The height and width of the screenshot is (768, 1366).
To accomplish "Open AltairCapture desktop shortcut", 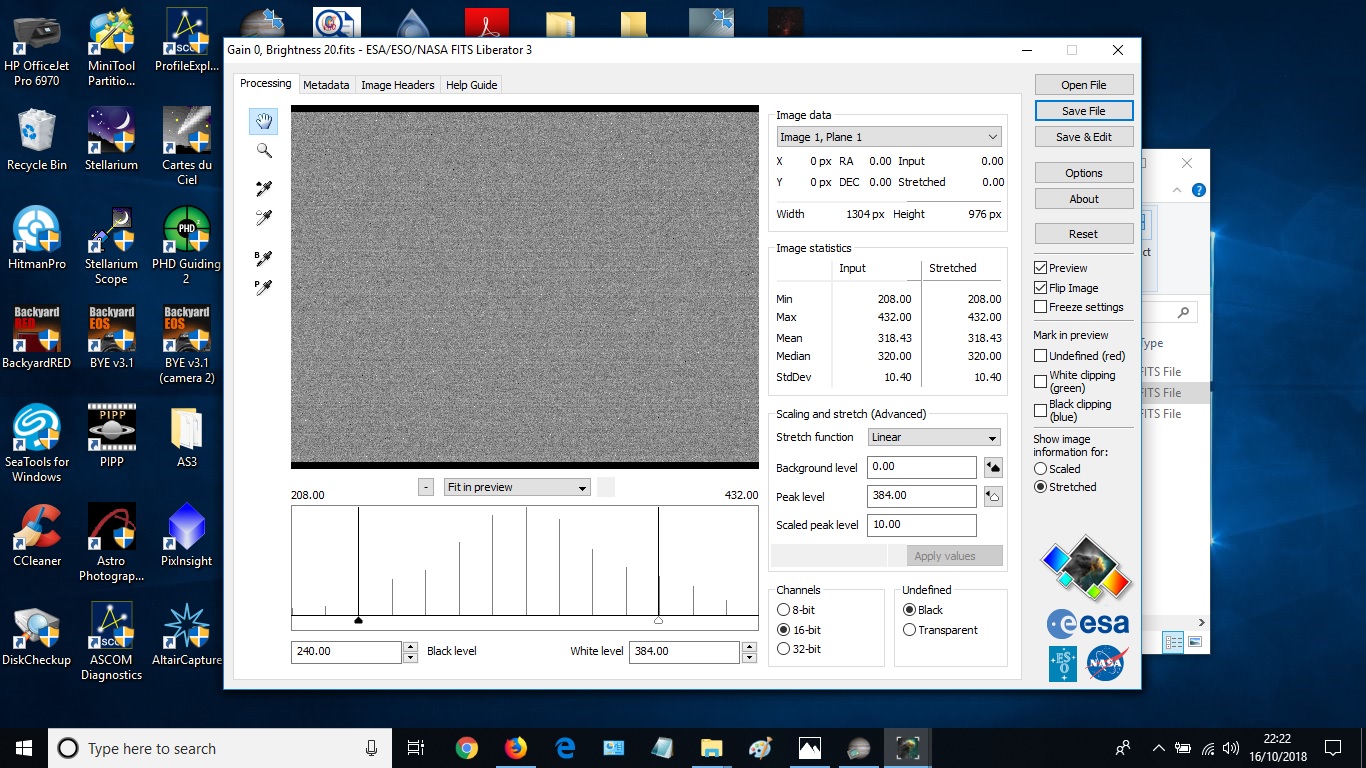I will click(186, 634).
